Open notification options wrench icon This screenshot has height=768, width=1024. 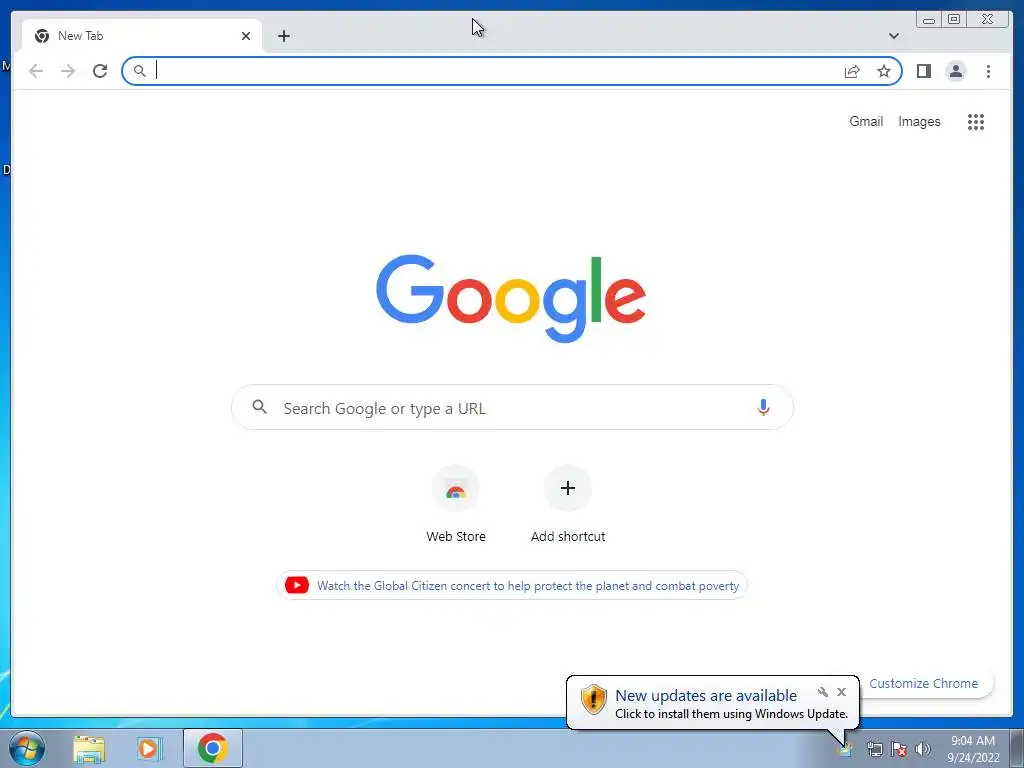tap(823, 692)
